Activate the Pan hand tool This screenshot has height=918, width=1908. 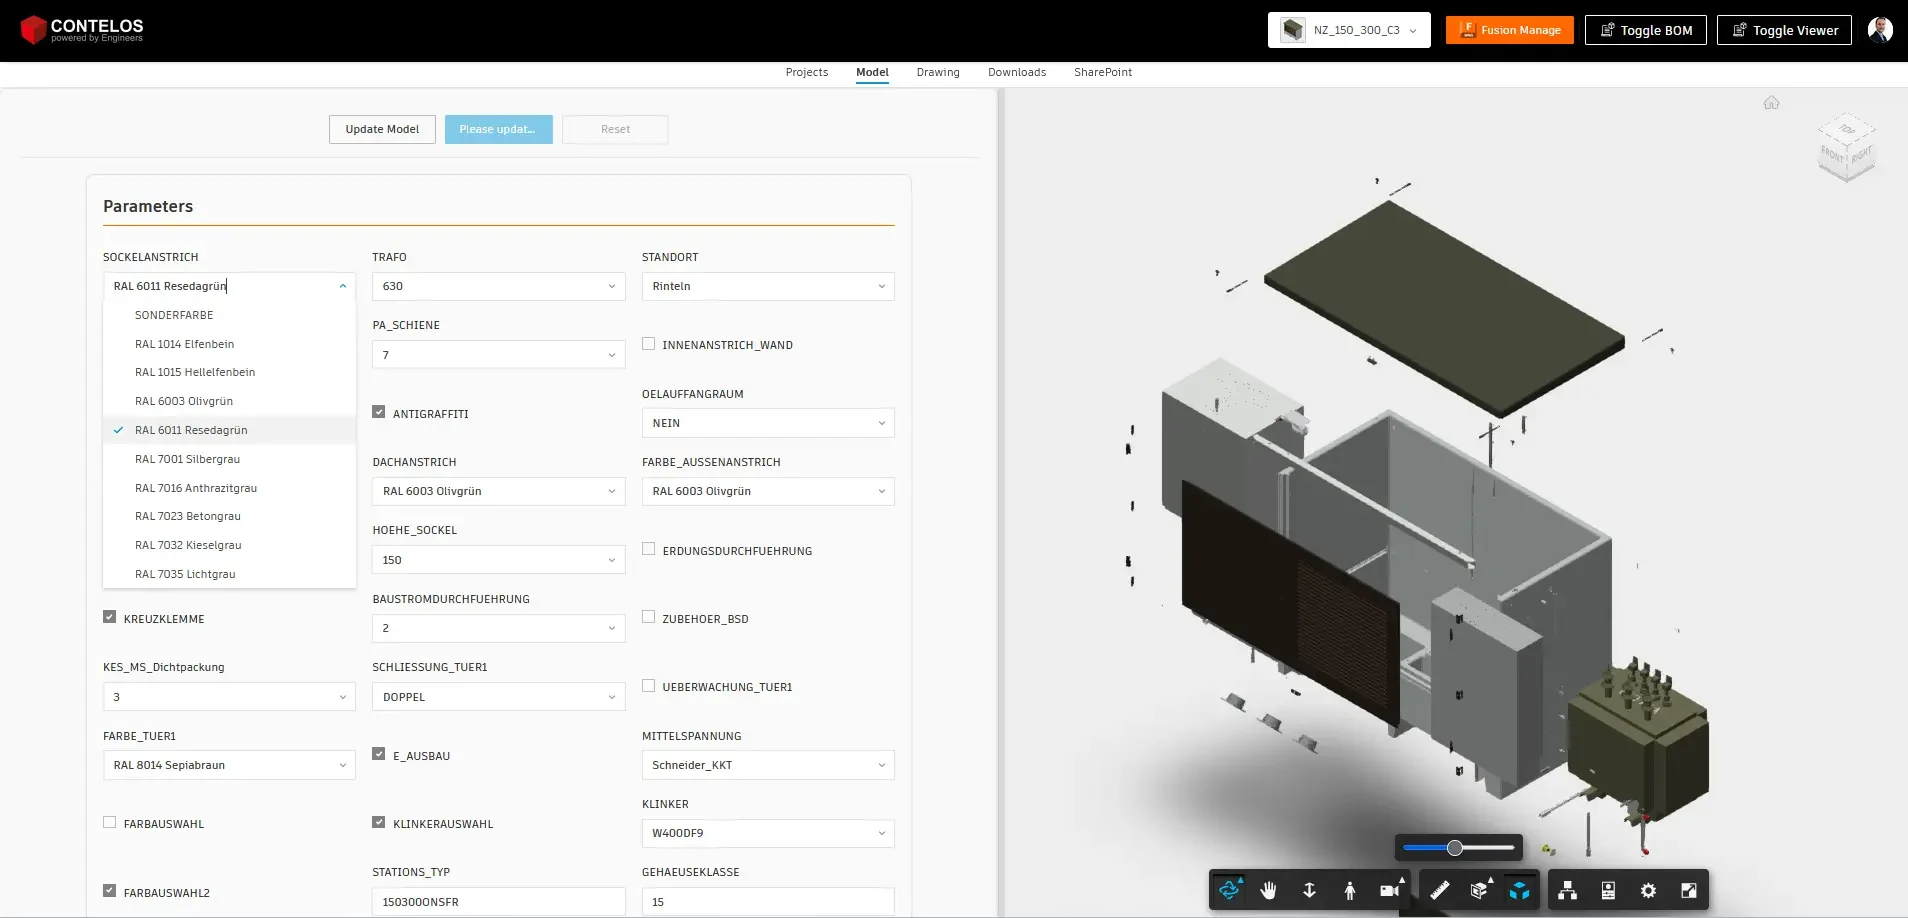pyautogui.click(x=1270, y=890)
